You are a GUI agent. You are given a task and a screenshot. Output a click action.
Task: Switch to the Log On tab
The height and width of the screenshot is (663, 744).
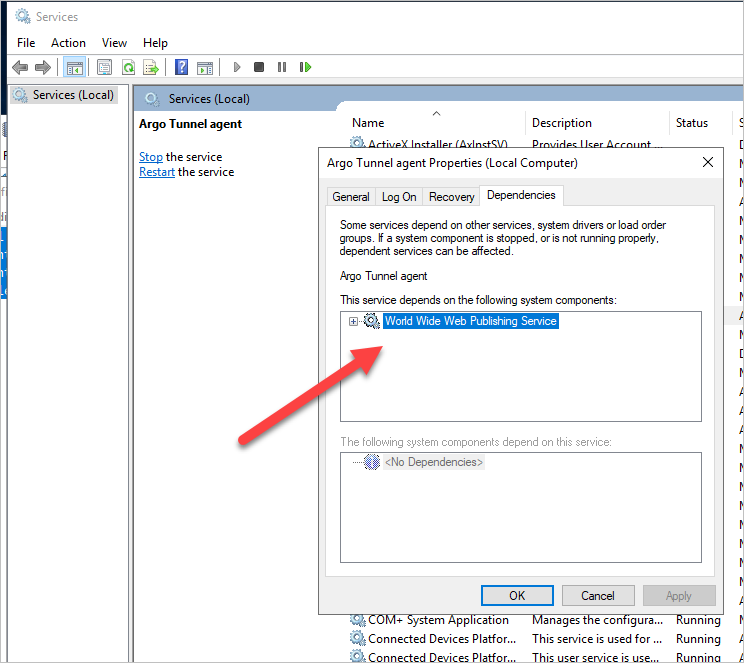coord(399,196)
